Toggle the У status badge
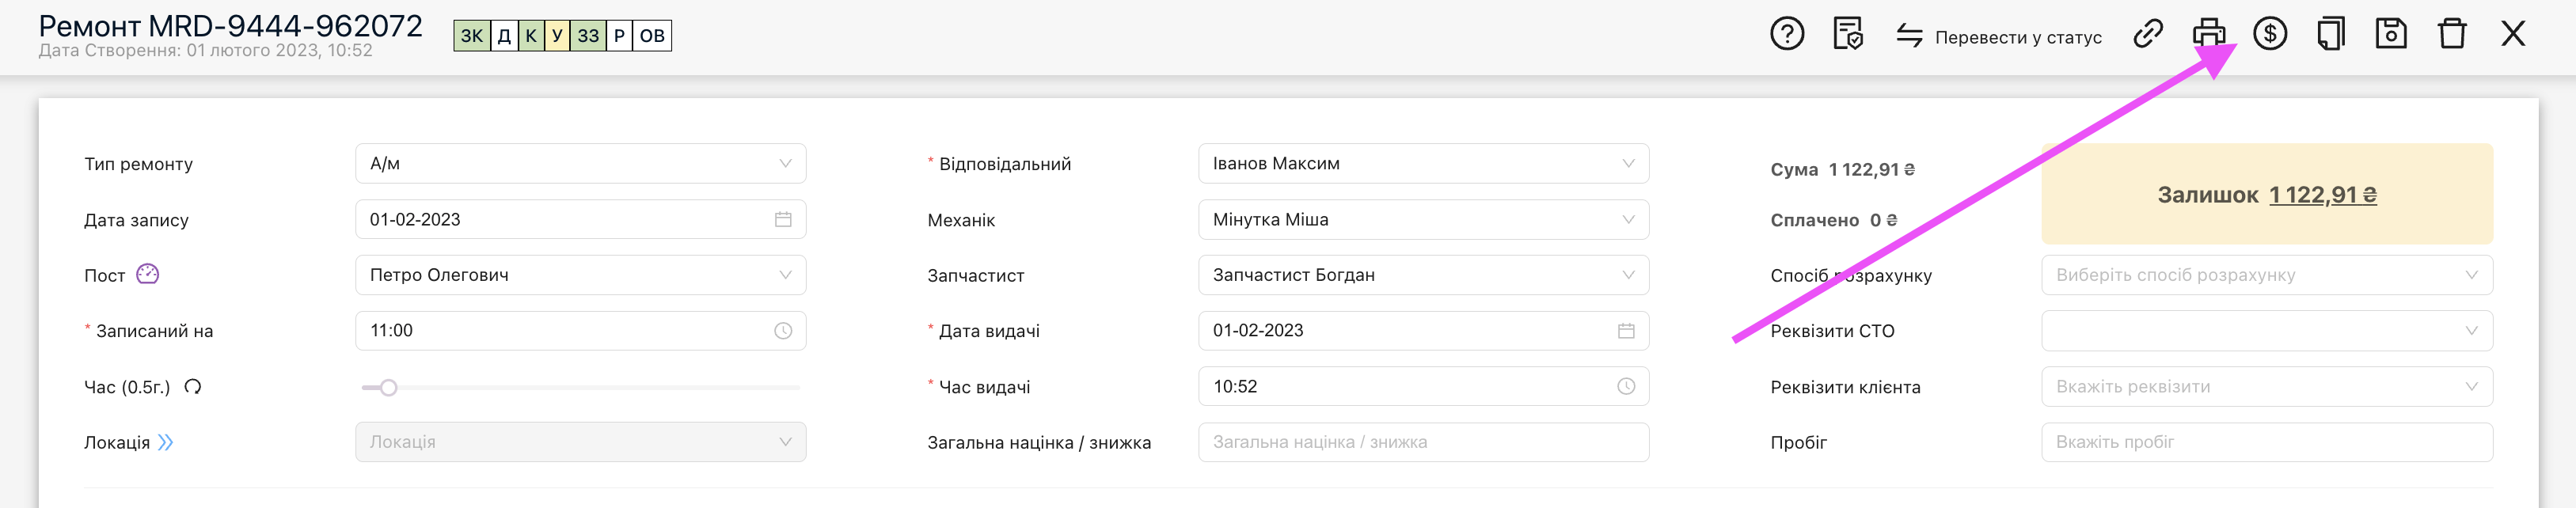Viewport: 2576px width, 508px height. coord(557,36)
